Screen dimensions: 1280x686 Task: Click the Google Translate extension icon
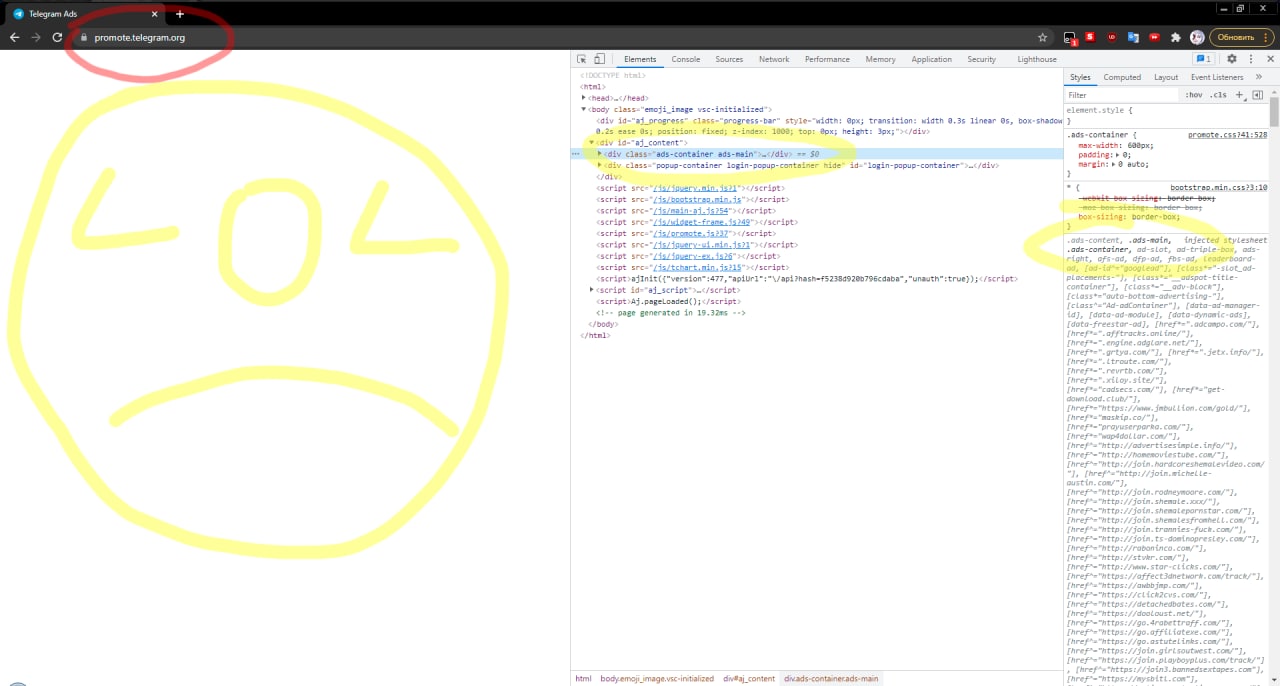coord(1133,37)
